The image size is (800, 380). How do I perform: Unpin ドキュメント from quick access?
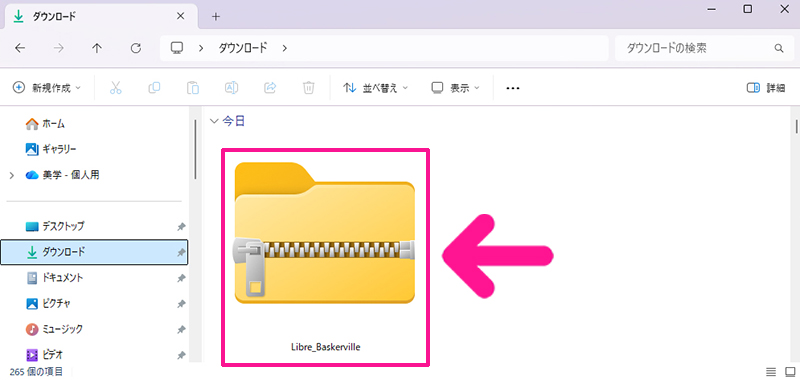[181, 278]
